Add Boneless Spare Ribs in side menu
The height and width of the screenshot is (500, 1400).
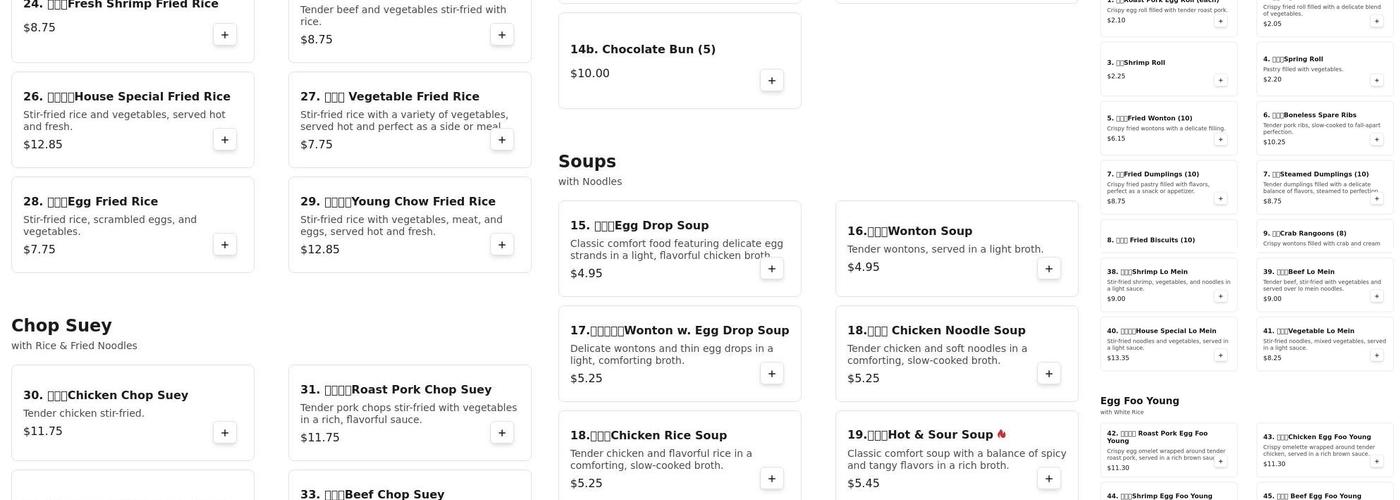coord(1376,139)
